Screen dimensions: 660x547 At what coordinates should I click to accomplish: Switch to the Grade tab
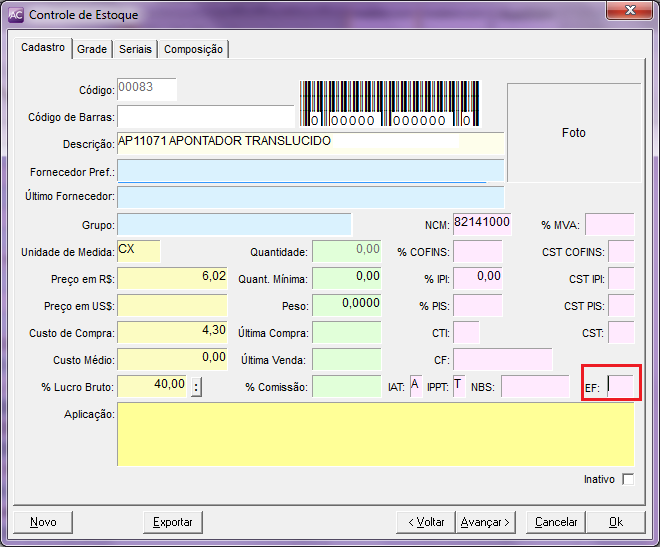coord(92,49)
